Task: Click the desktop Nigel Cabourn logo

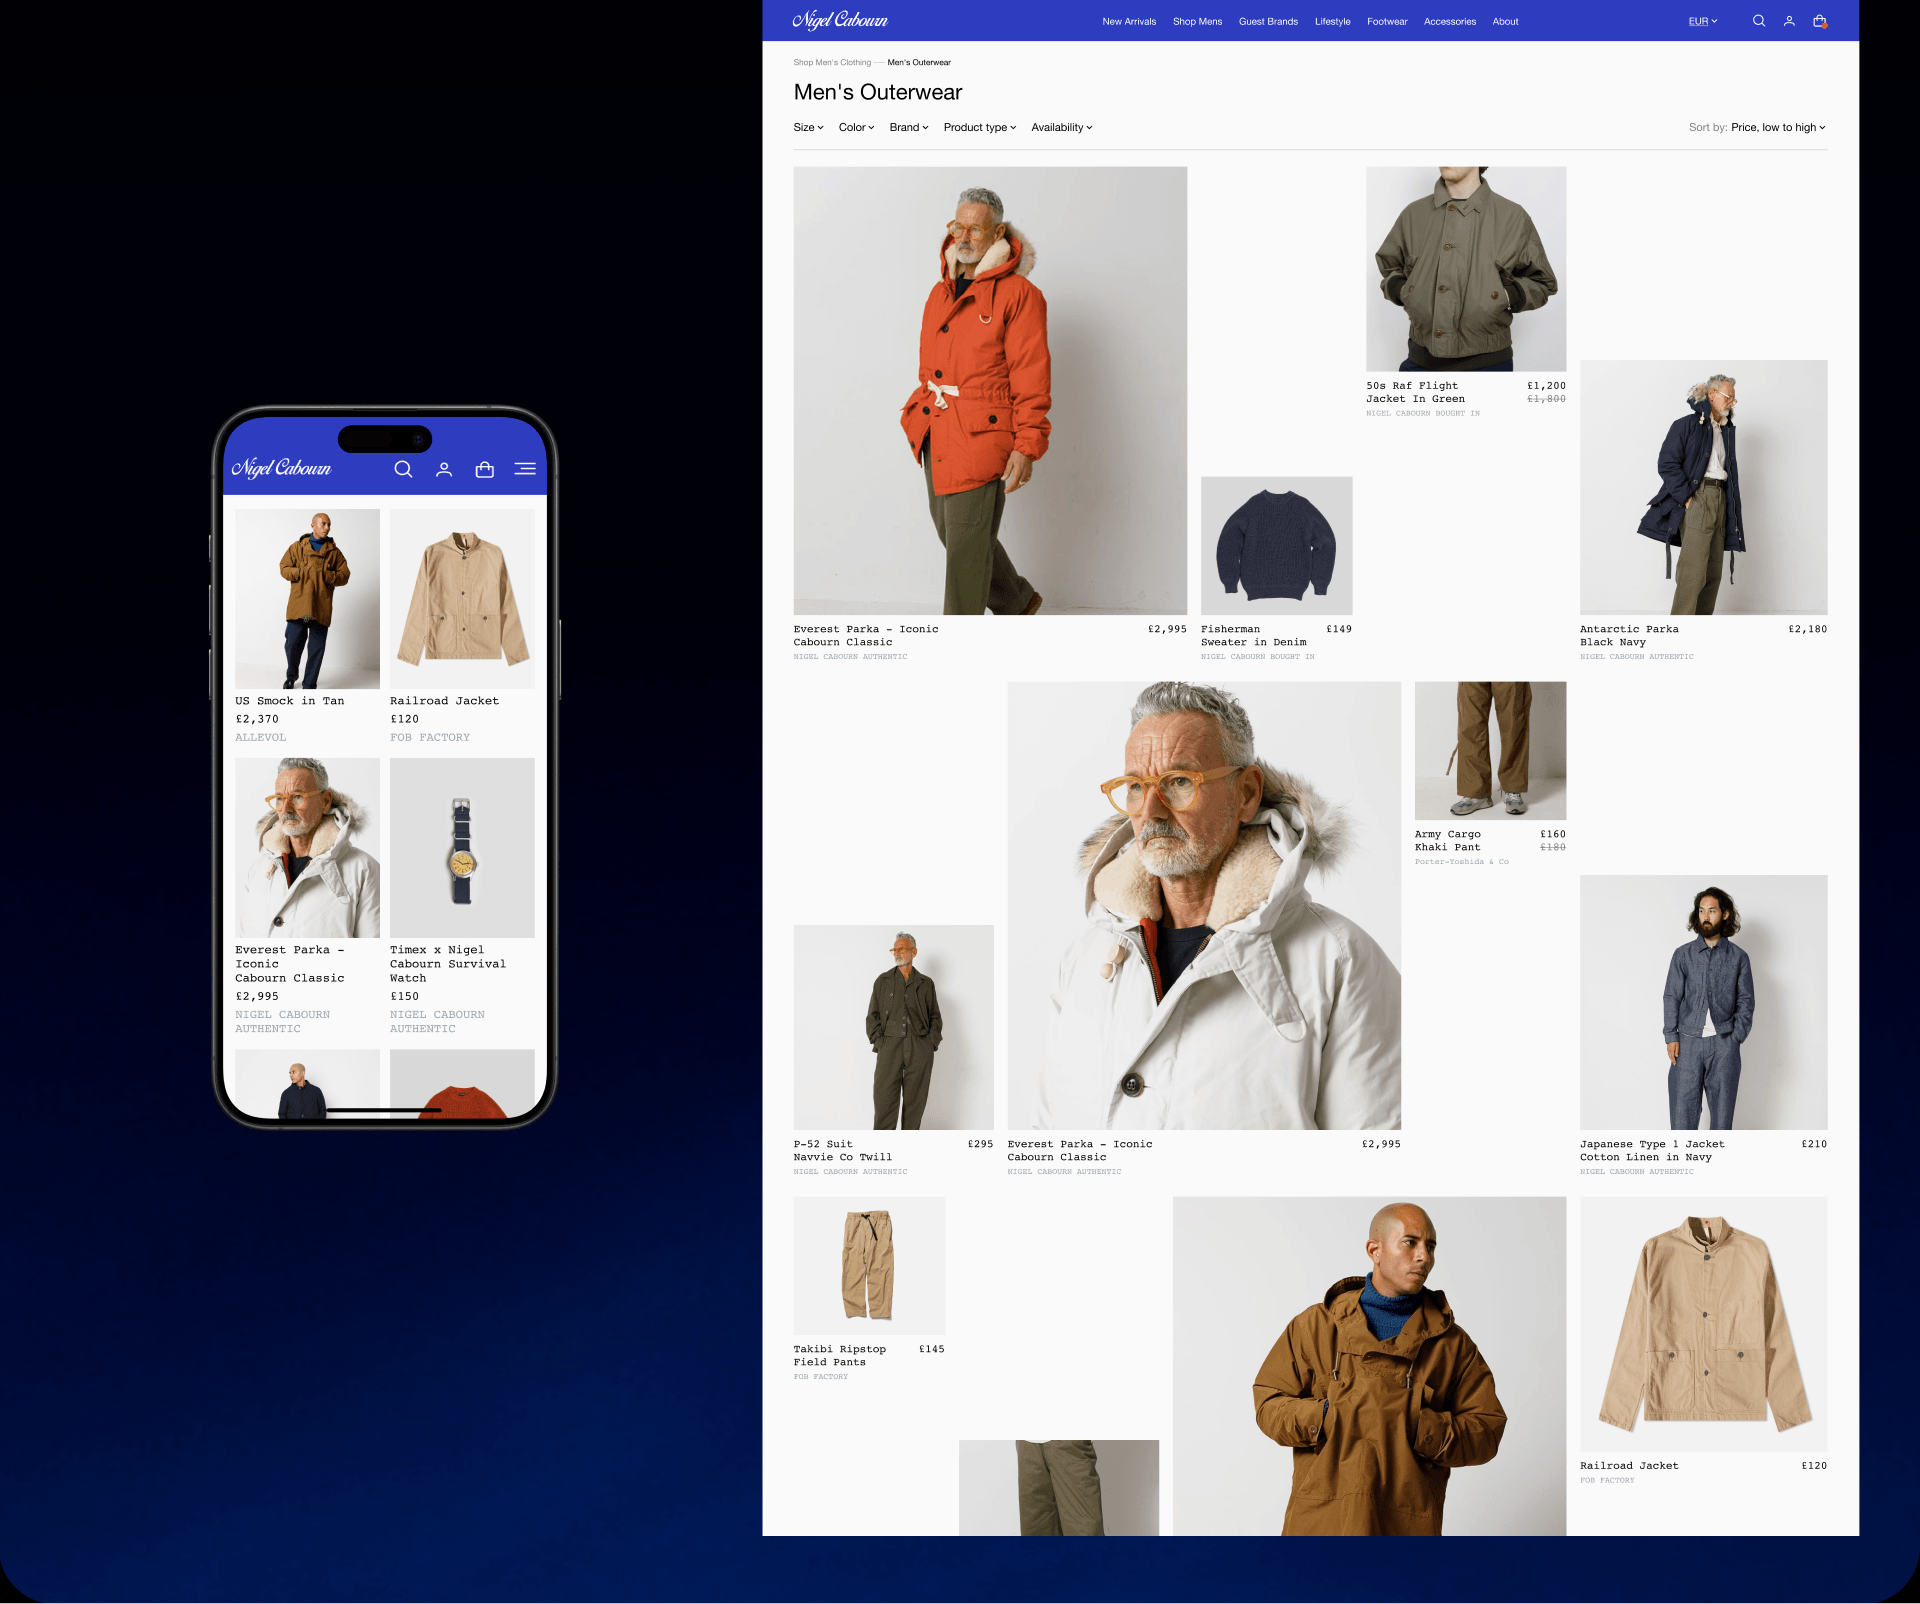Action: (x=840, y=21)
